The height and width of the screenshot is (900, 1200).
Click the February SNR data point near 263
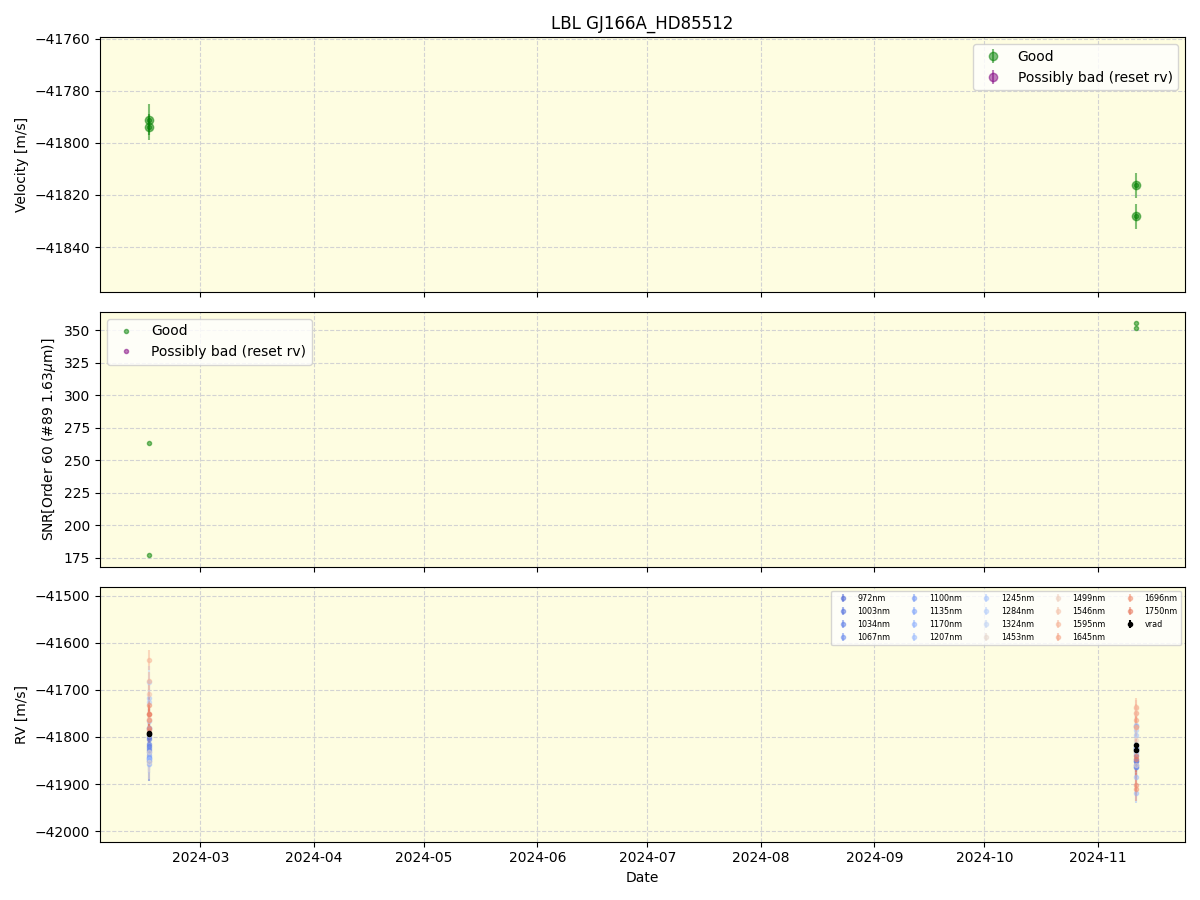point(149,443)
